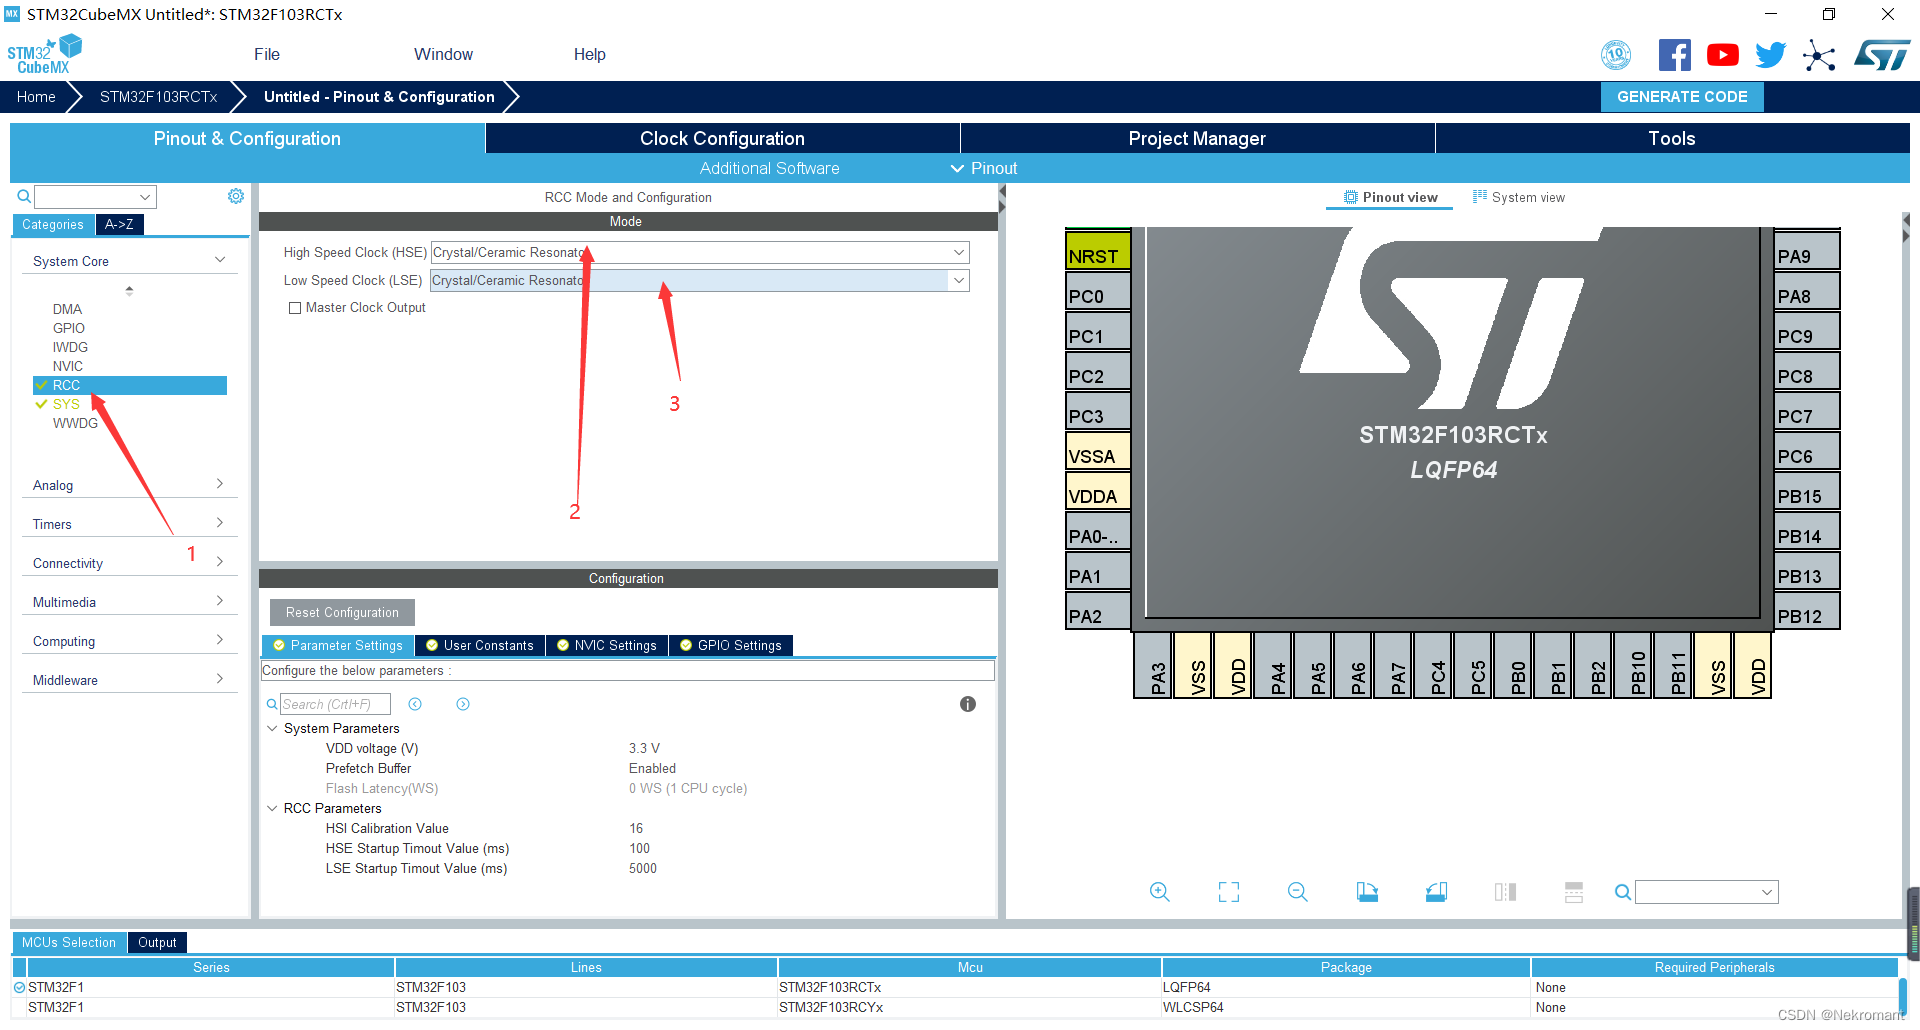Collapse the System Parameters group
Screen dimensions: 1920x1030
point(272,728)
